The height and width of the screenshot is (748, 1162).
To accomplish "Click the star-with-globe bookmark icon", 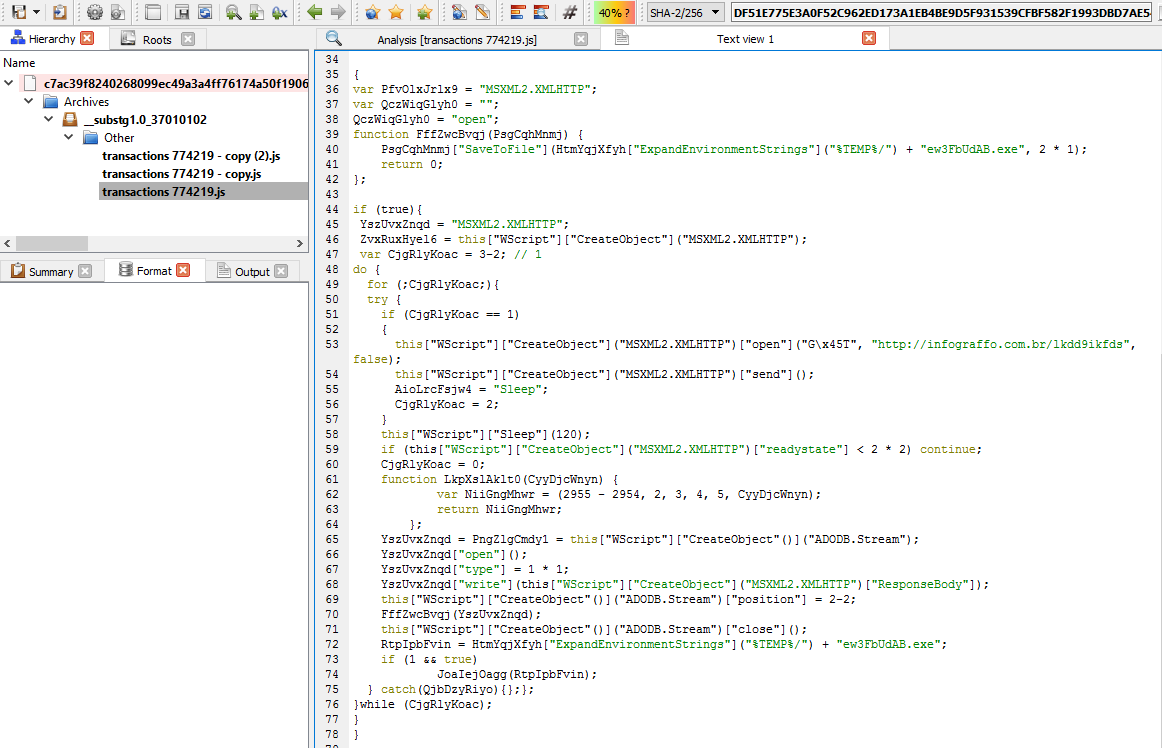I will click(373, 12).
